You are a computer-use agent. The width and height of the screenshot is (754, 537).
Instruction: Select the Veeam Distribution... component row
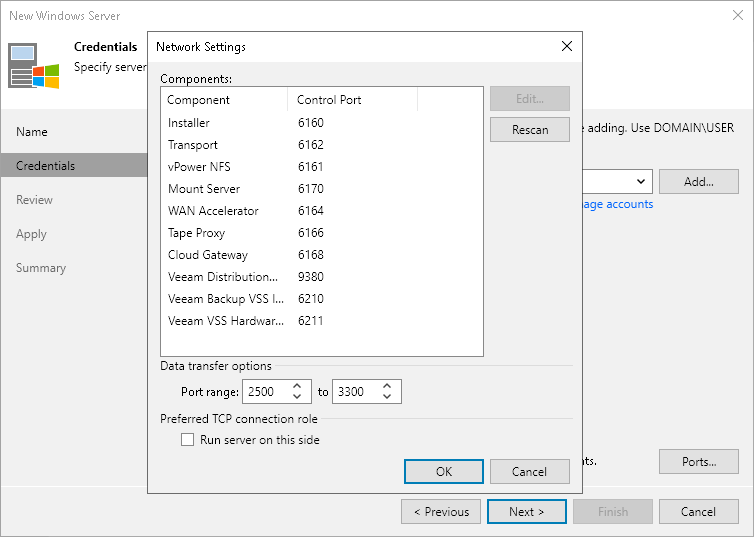pyautogui.click(x=322, y=277)
